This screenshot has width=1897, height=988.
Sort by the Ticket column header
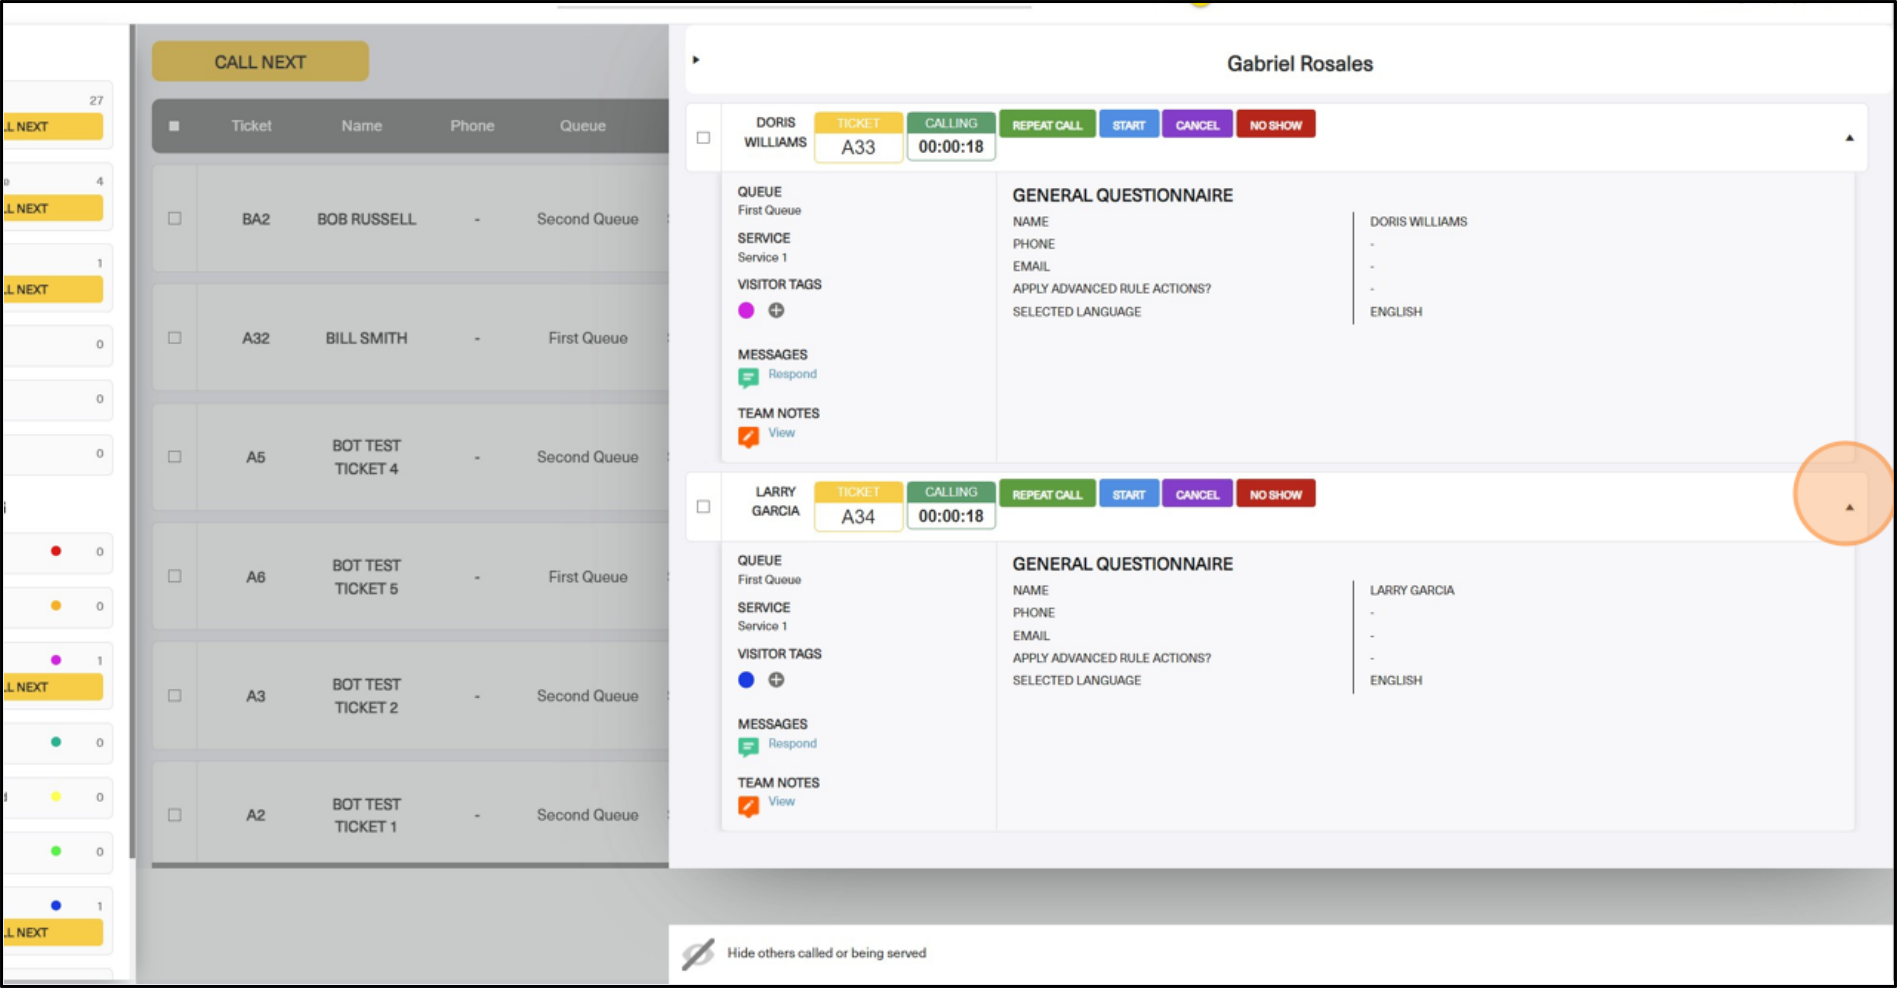251,126
